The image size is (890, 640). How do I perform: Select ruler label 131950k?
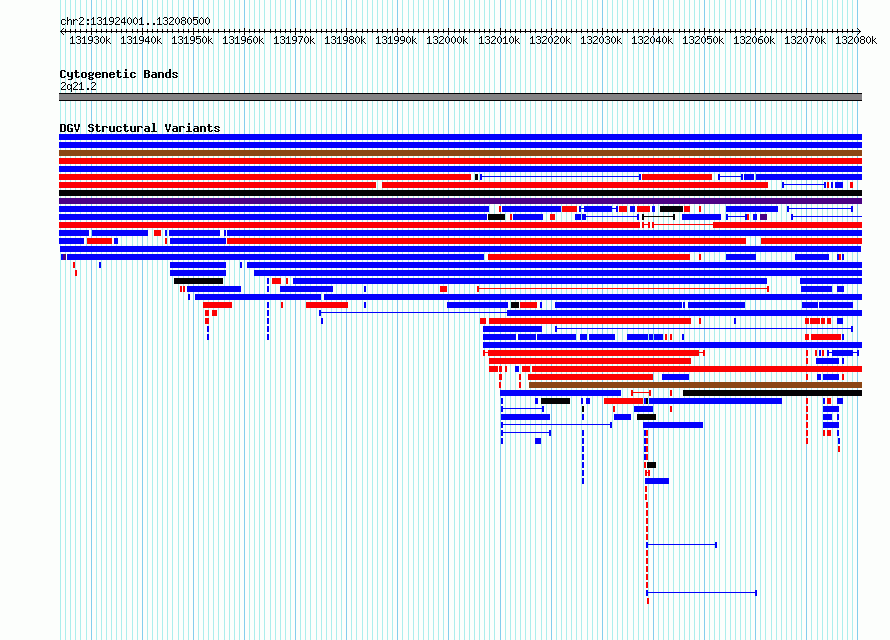tap(192, 40)
